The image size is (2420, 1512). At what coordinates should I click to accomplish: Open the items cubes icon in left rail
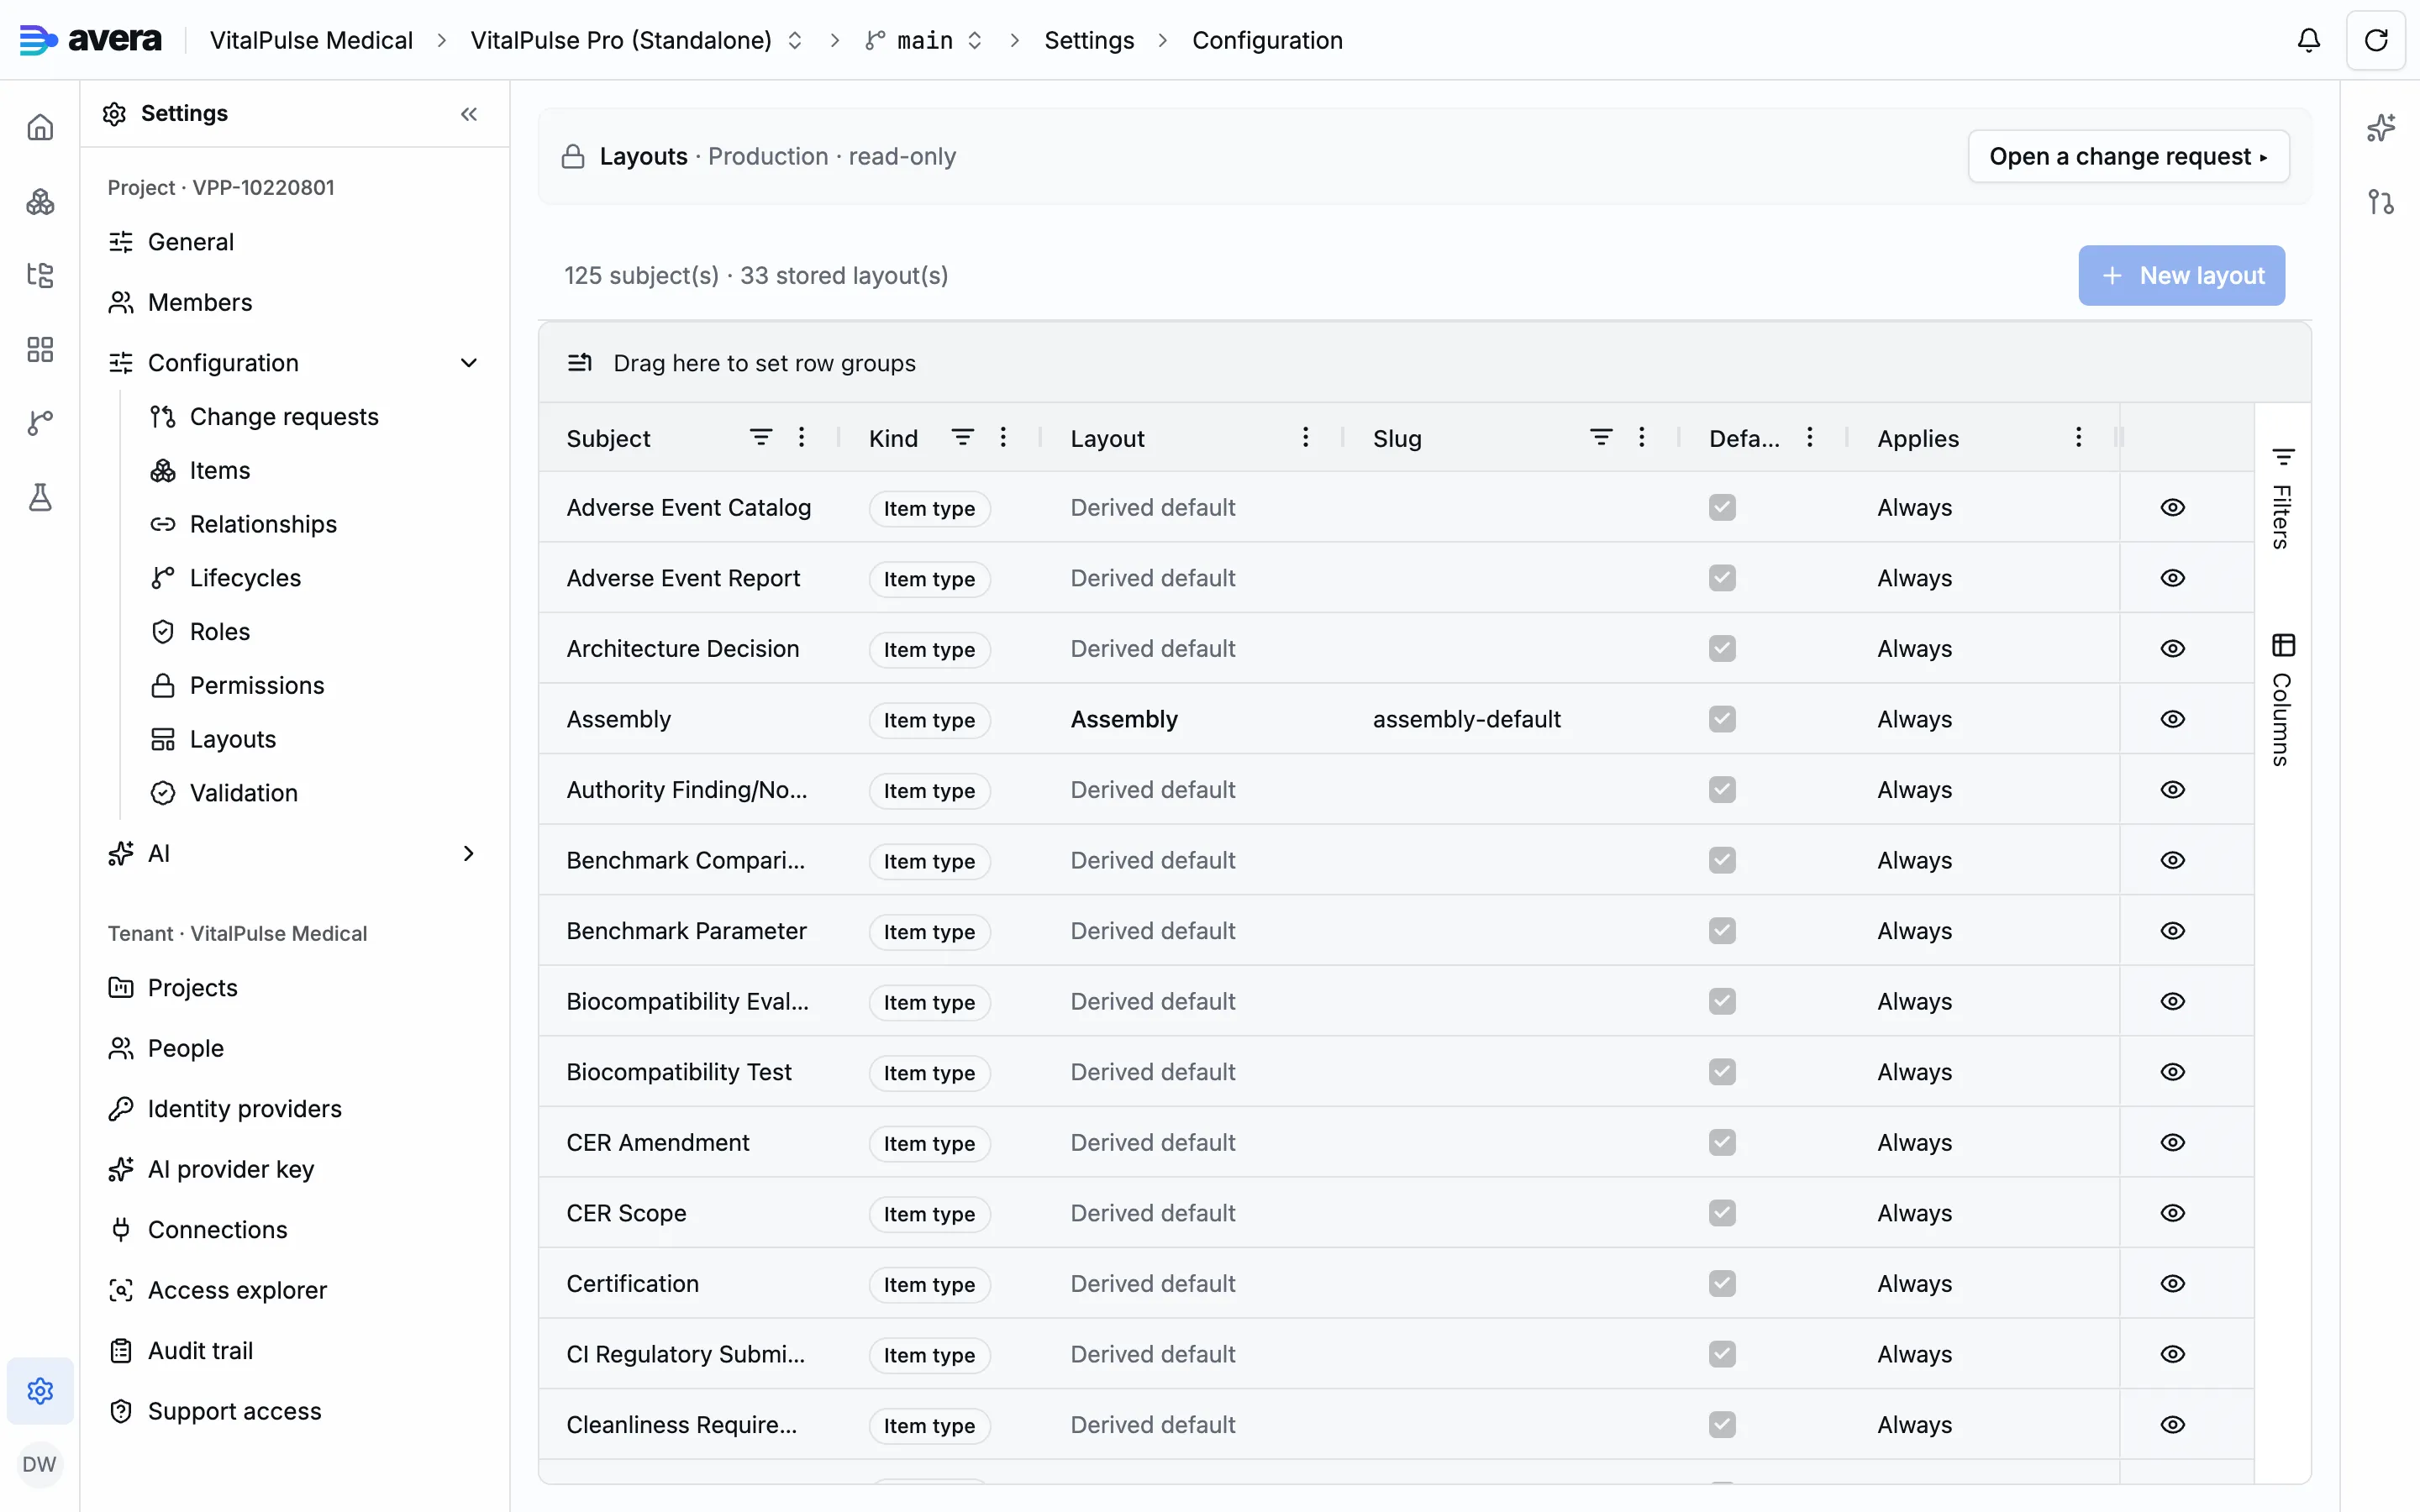(x=40, y=201)
